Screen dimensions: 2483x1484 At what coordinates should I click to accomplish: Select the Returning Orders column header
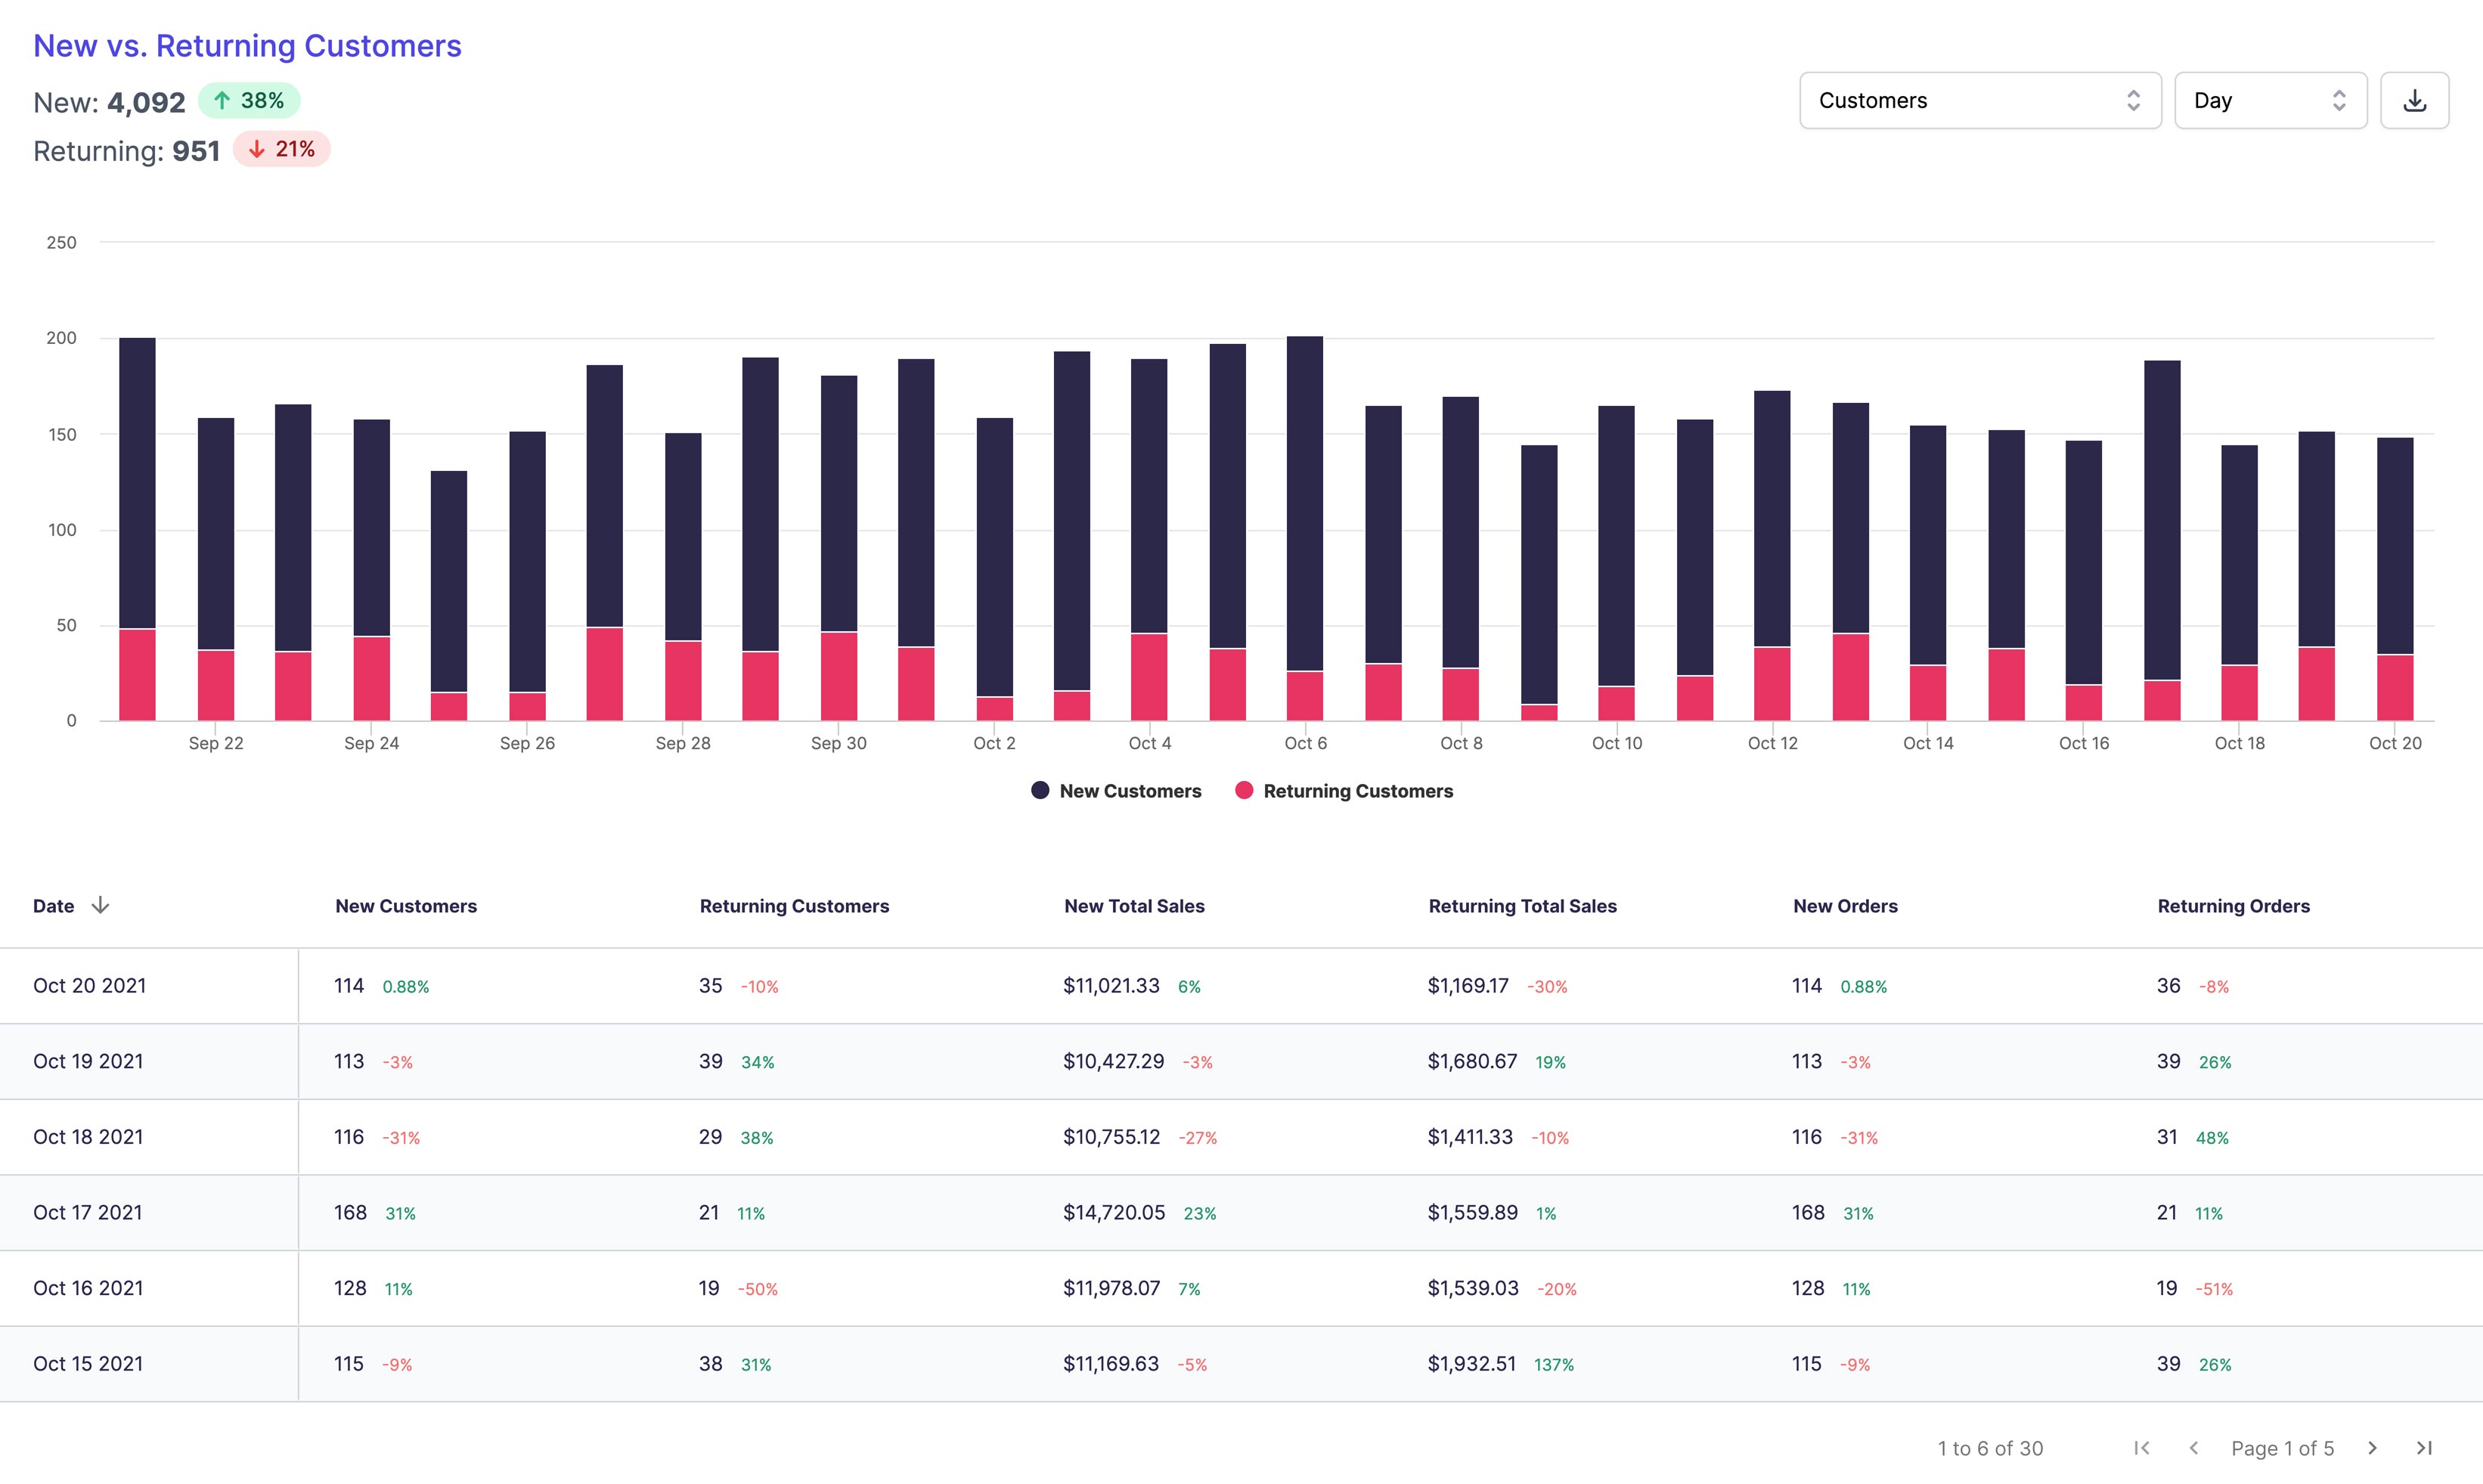[x=2233, y=905]
